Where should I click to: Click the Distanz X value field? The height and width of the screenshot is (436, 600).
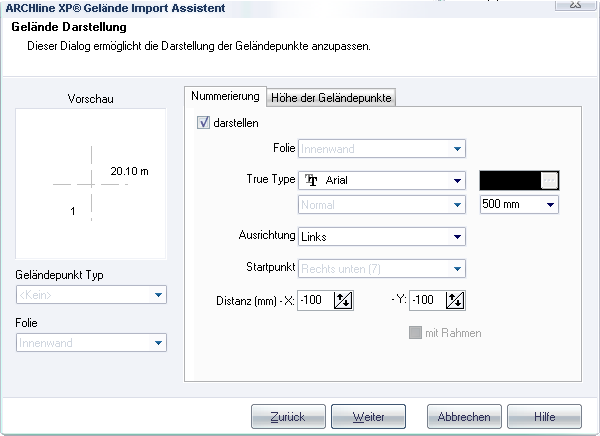click(x=315, y=300)
